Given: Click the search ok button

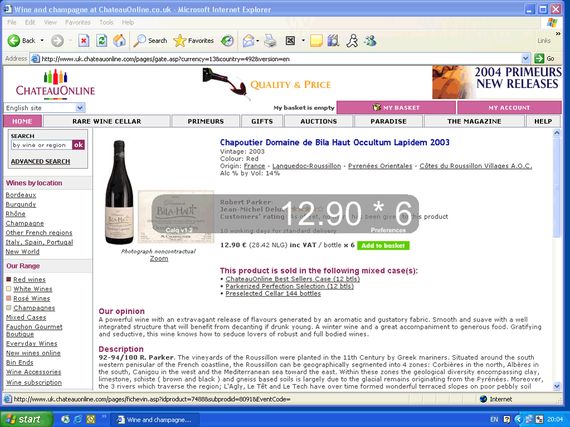Looking at the screenshot, I should (x=79, y=145).
